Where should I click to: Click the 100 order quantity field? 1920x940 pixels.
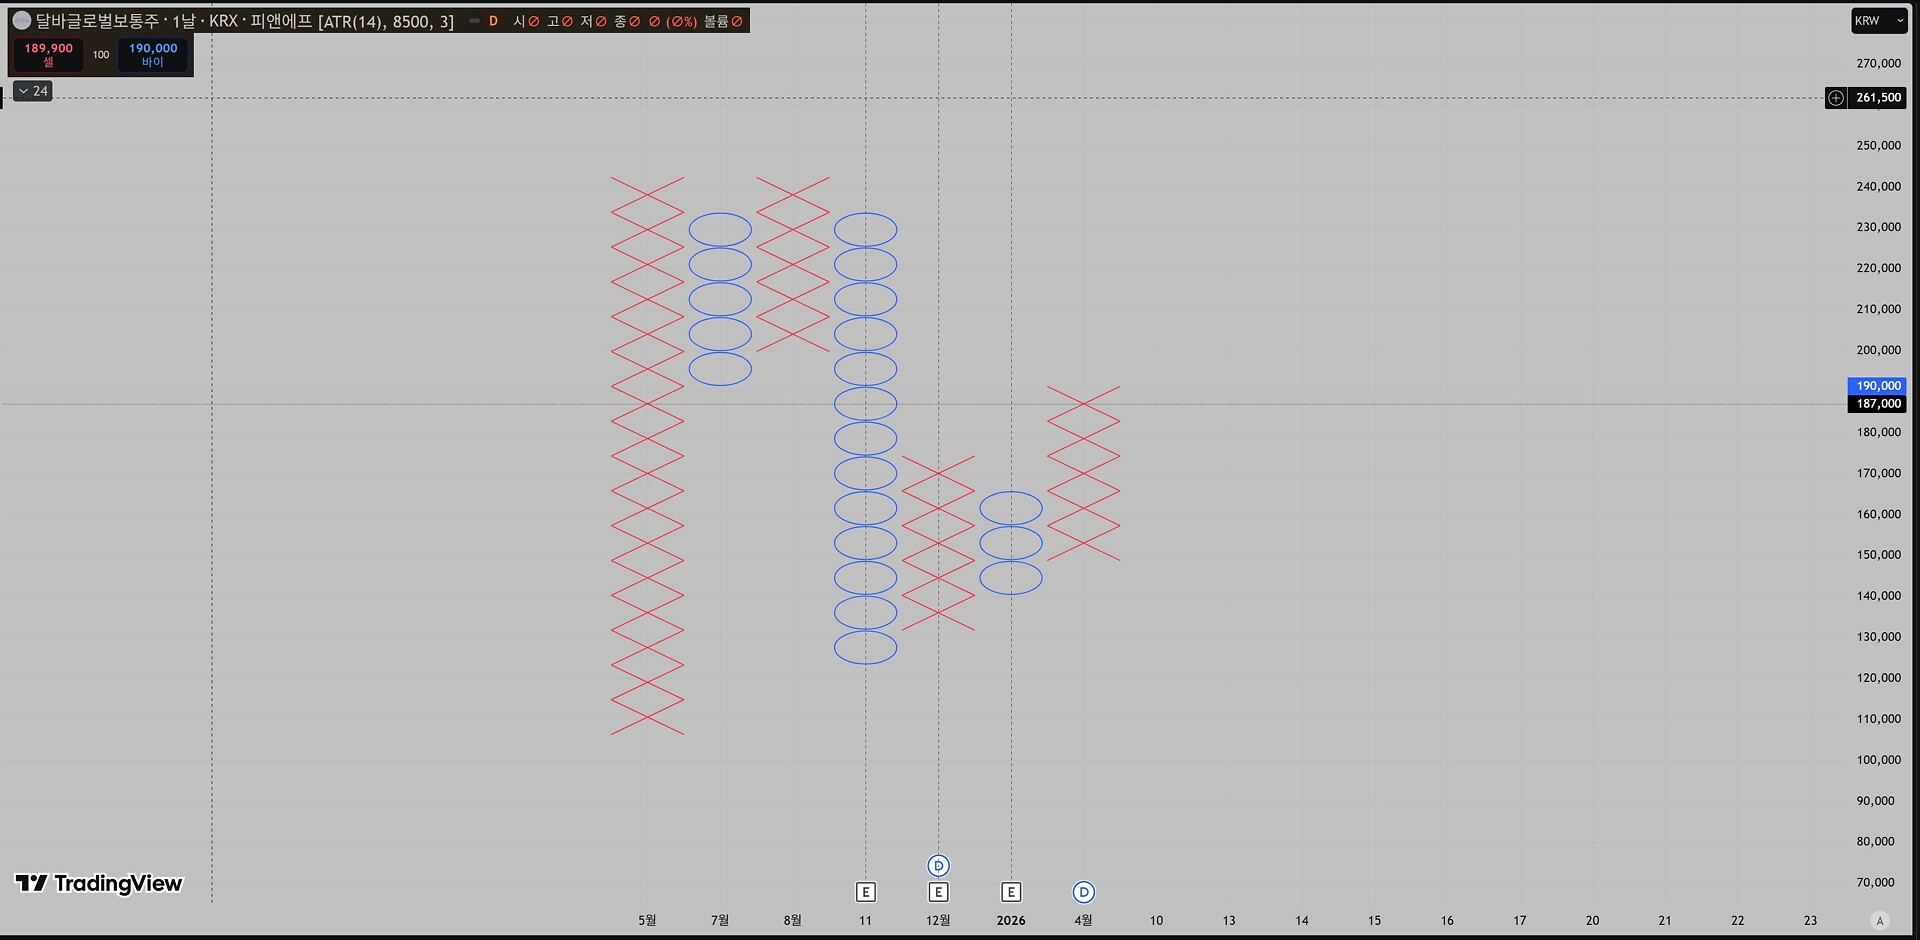[x=101, y=55]
